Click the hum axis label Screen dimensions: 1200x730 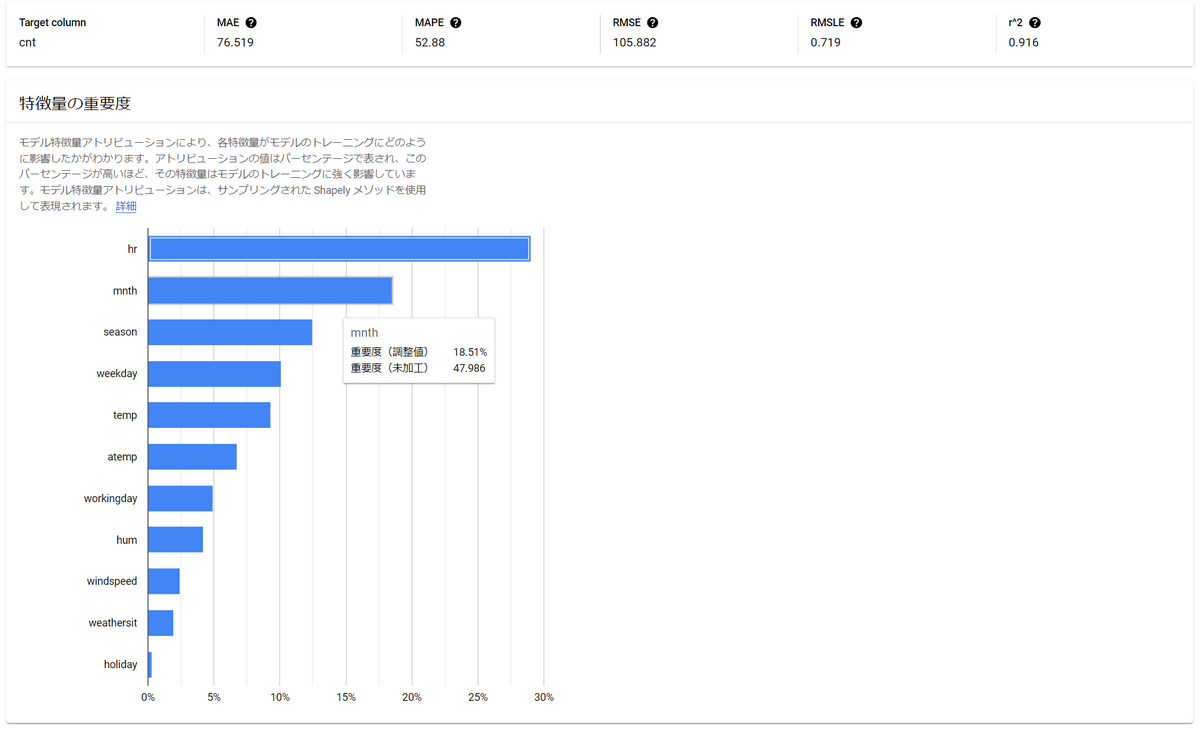(127, 540)
